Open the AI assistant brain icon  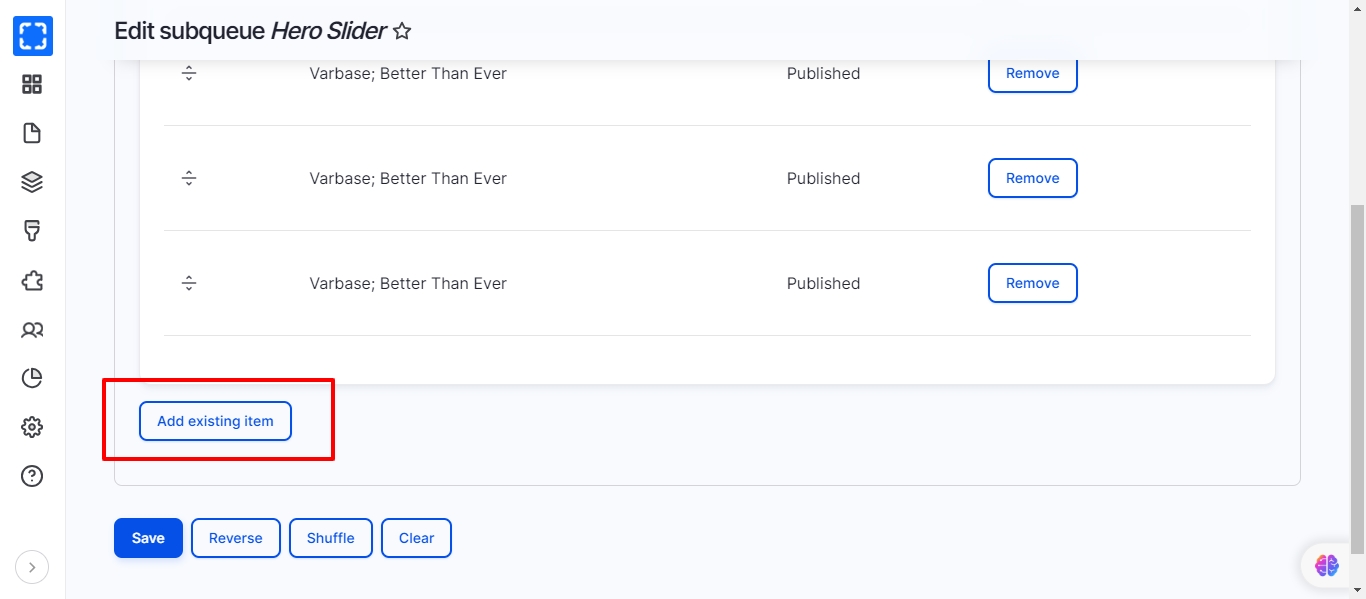(1326, 566)
